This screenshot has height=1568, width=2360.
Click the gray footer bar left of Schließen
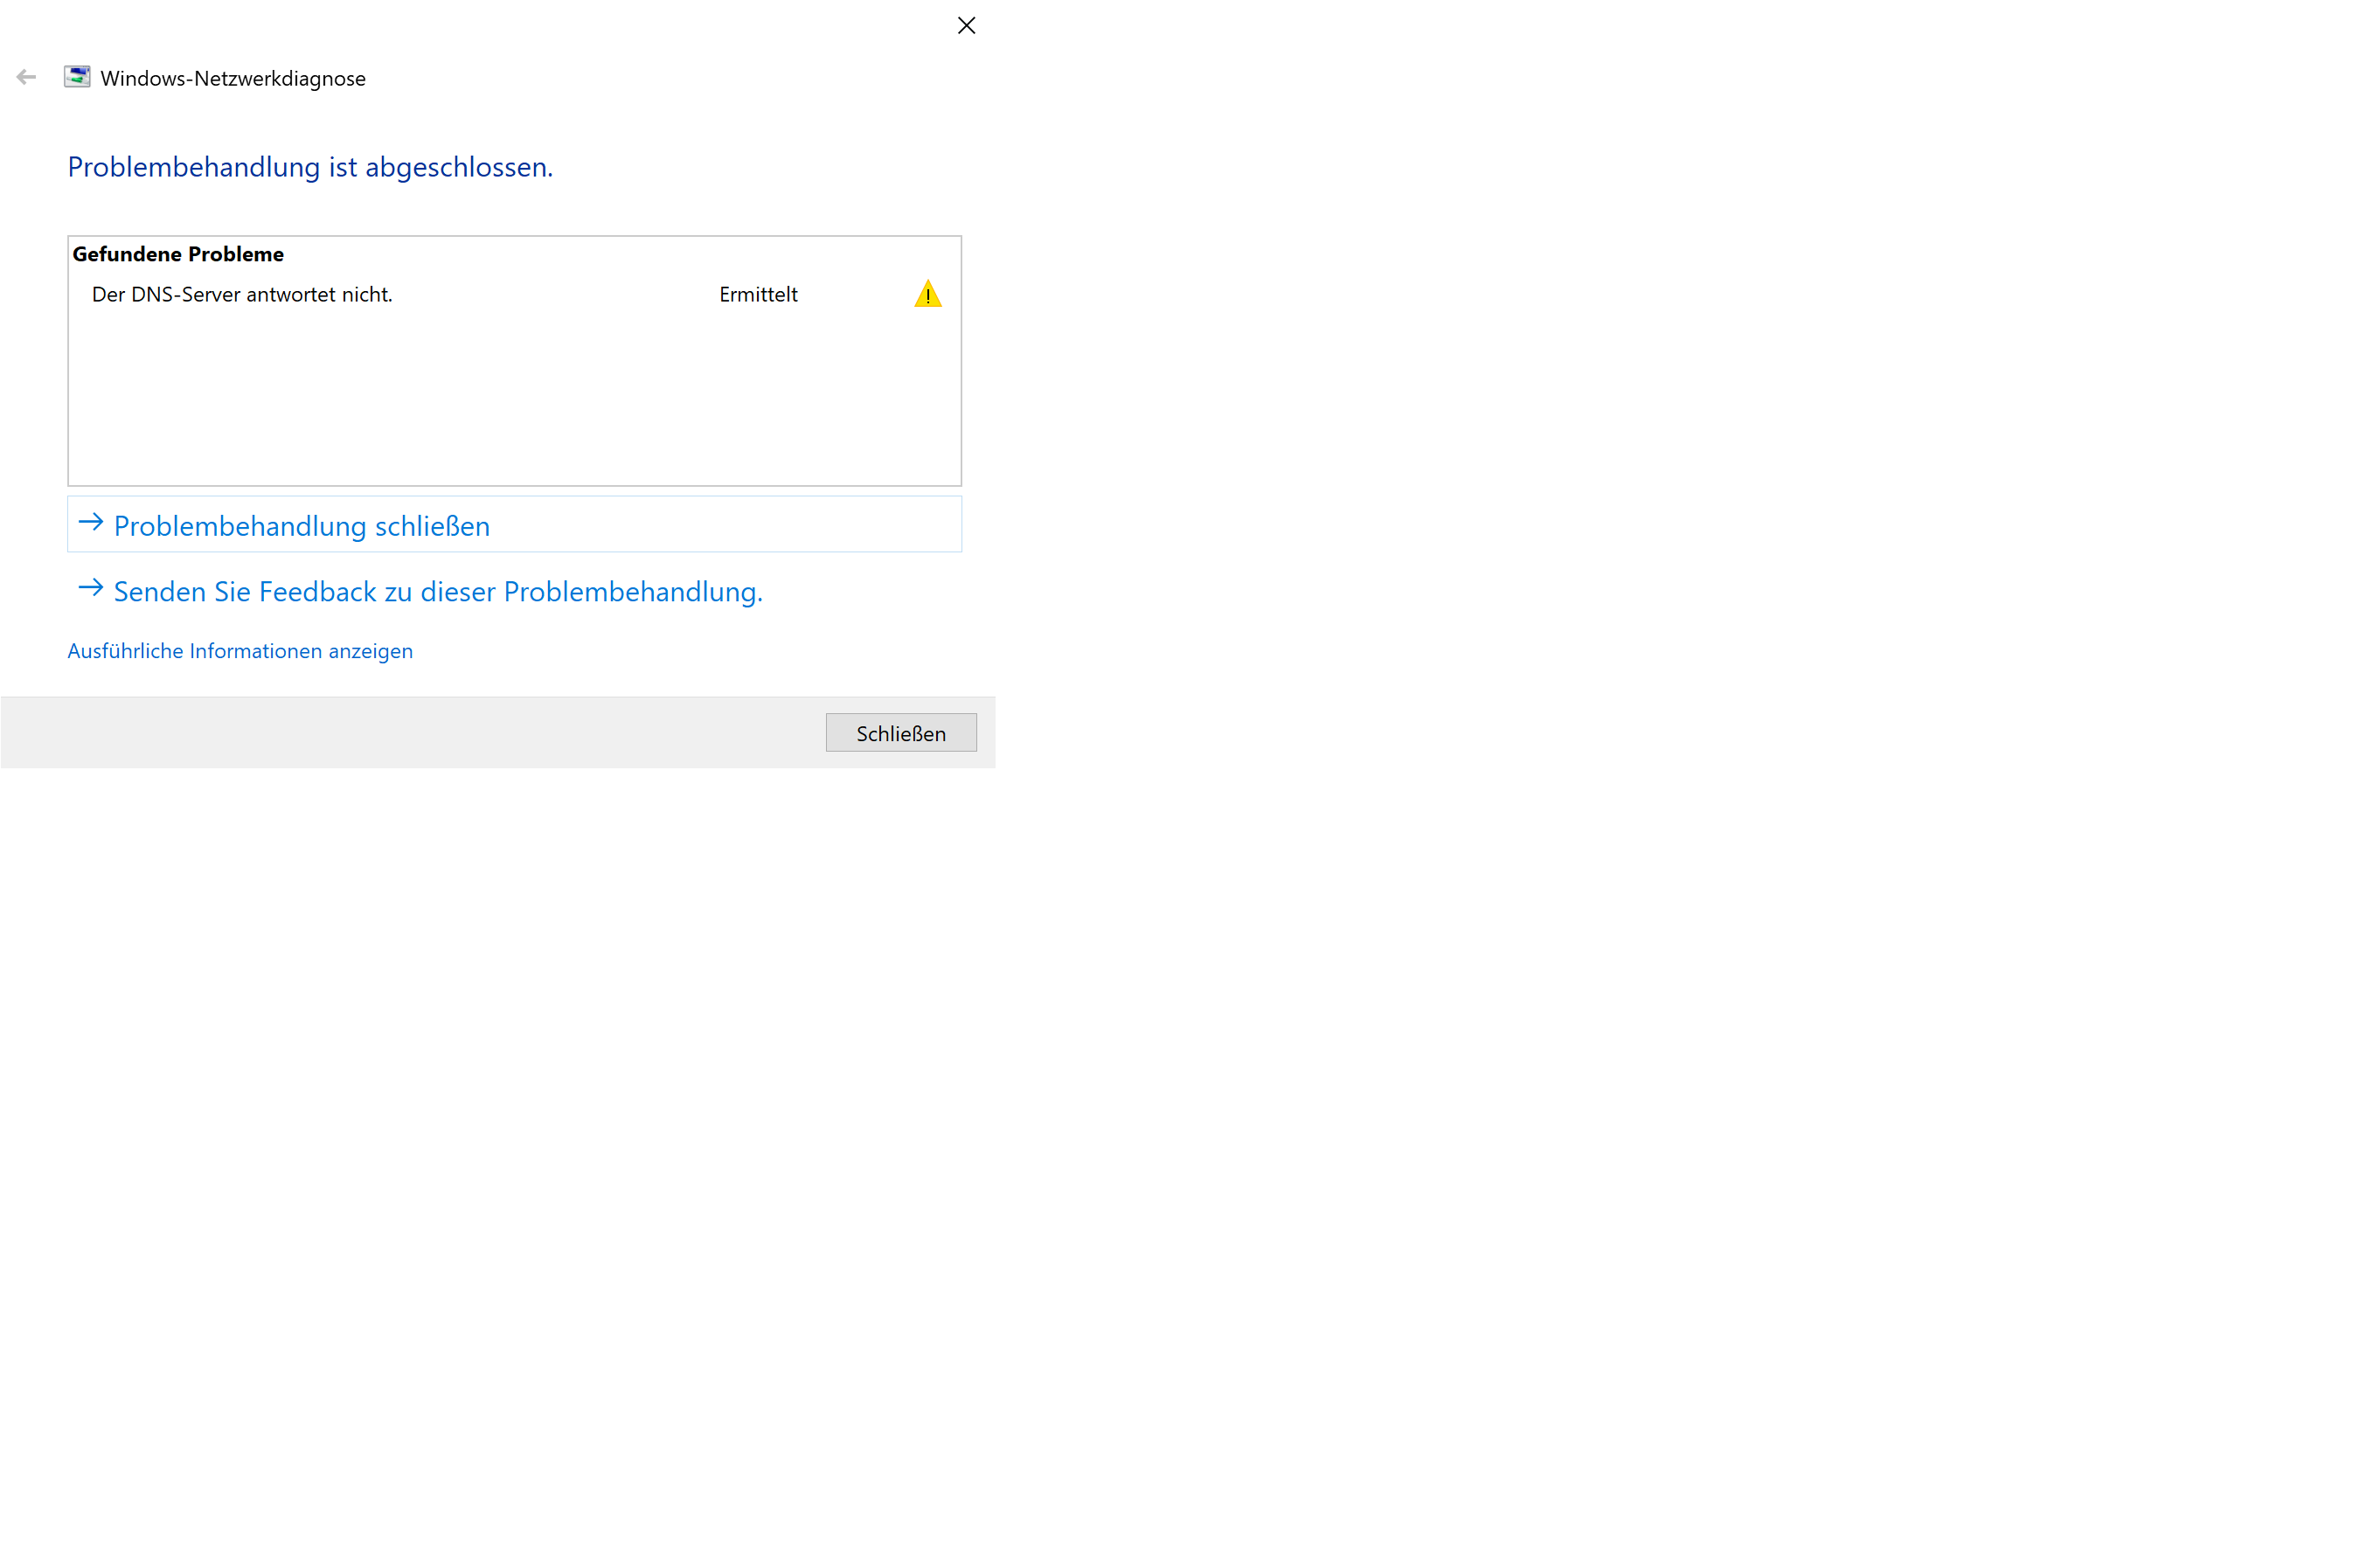point(400,733)
